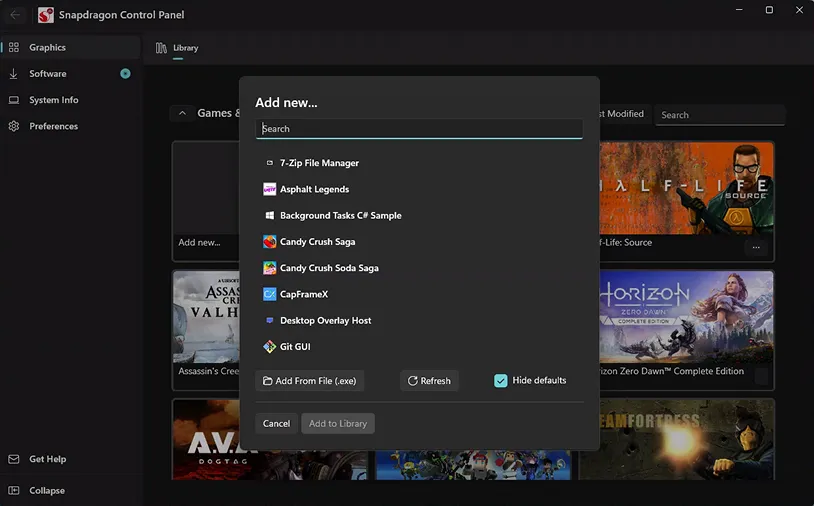
Task: Choose CapFrameX in the app list
Action: click(303, 294)
